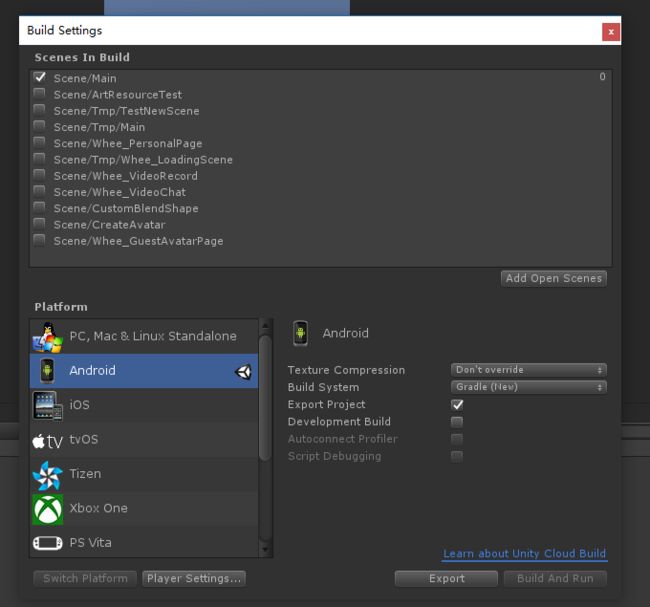Uncheck the Scene/Main scene checkbox

[x=40, y=77]
